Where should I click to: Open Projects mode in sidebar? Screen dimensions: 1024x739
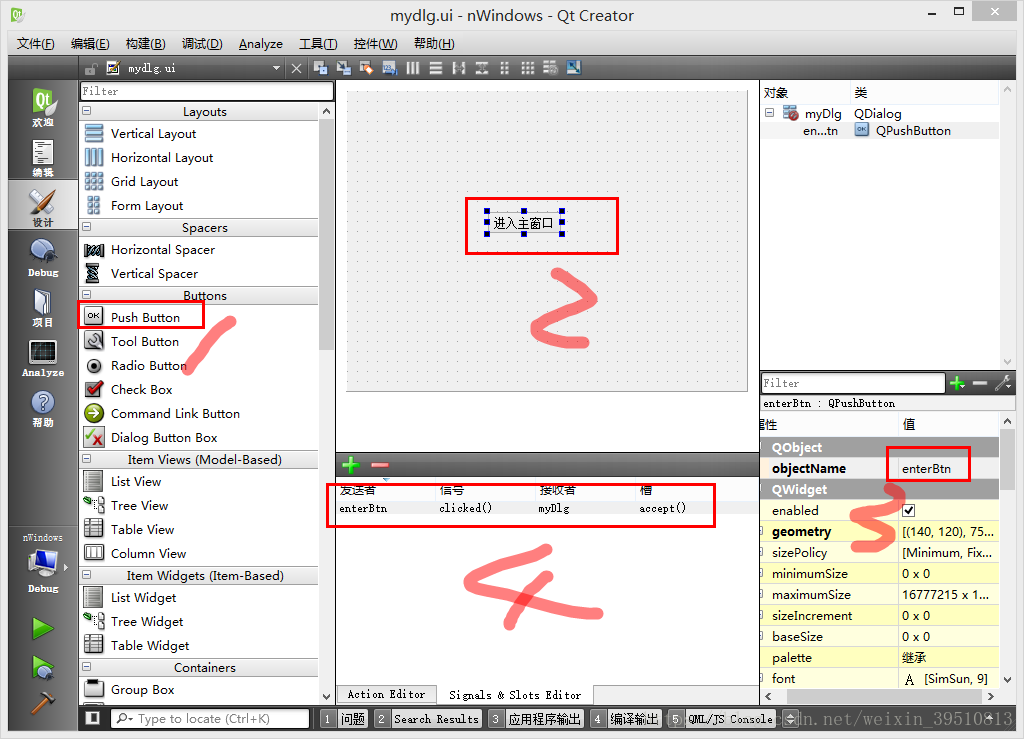tap(42, 307)
